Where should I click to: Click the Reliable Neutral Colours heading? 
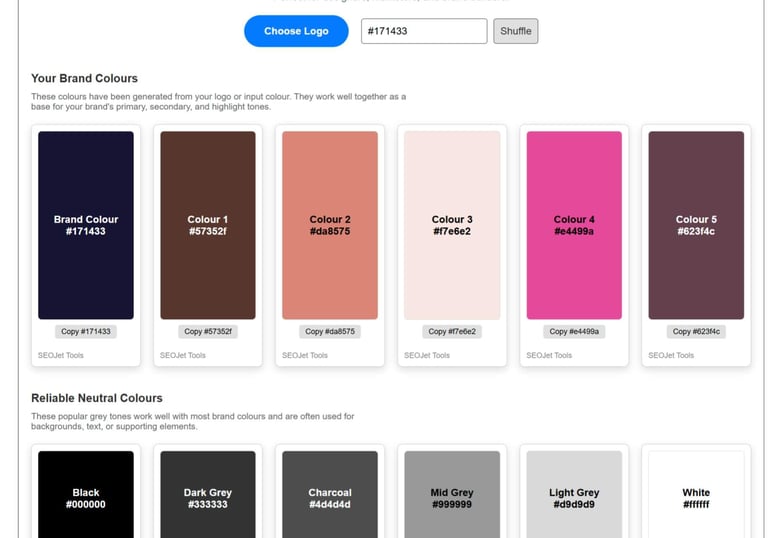coord(96,398)
